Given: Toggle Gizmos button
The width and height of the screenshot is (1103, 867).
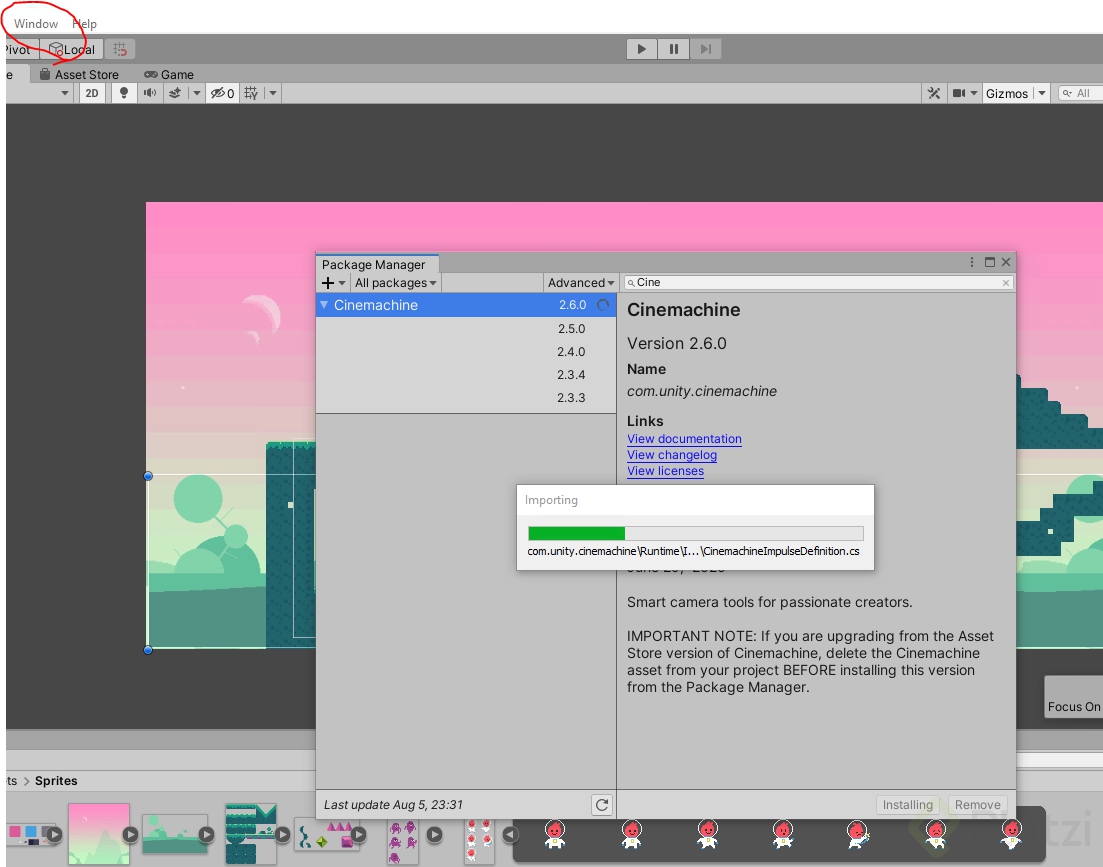Looking at the screenshot, I should coord(1007,93).
